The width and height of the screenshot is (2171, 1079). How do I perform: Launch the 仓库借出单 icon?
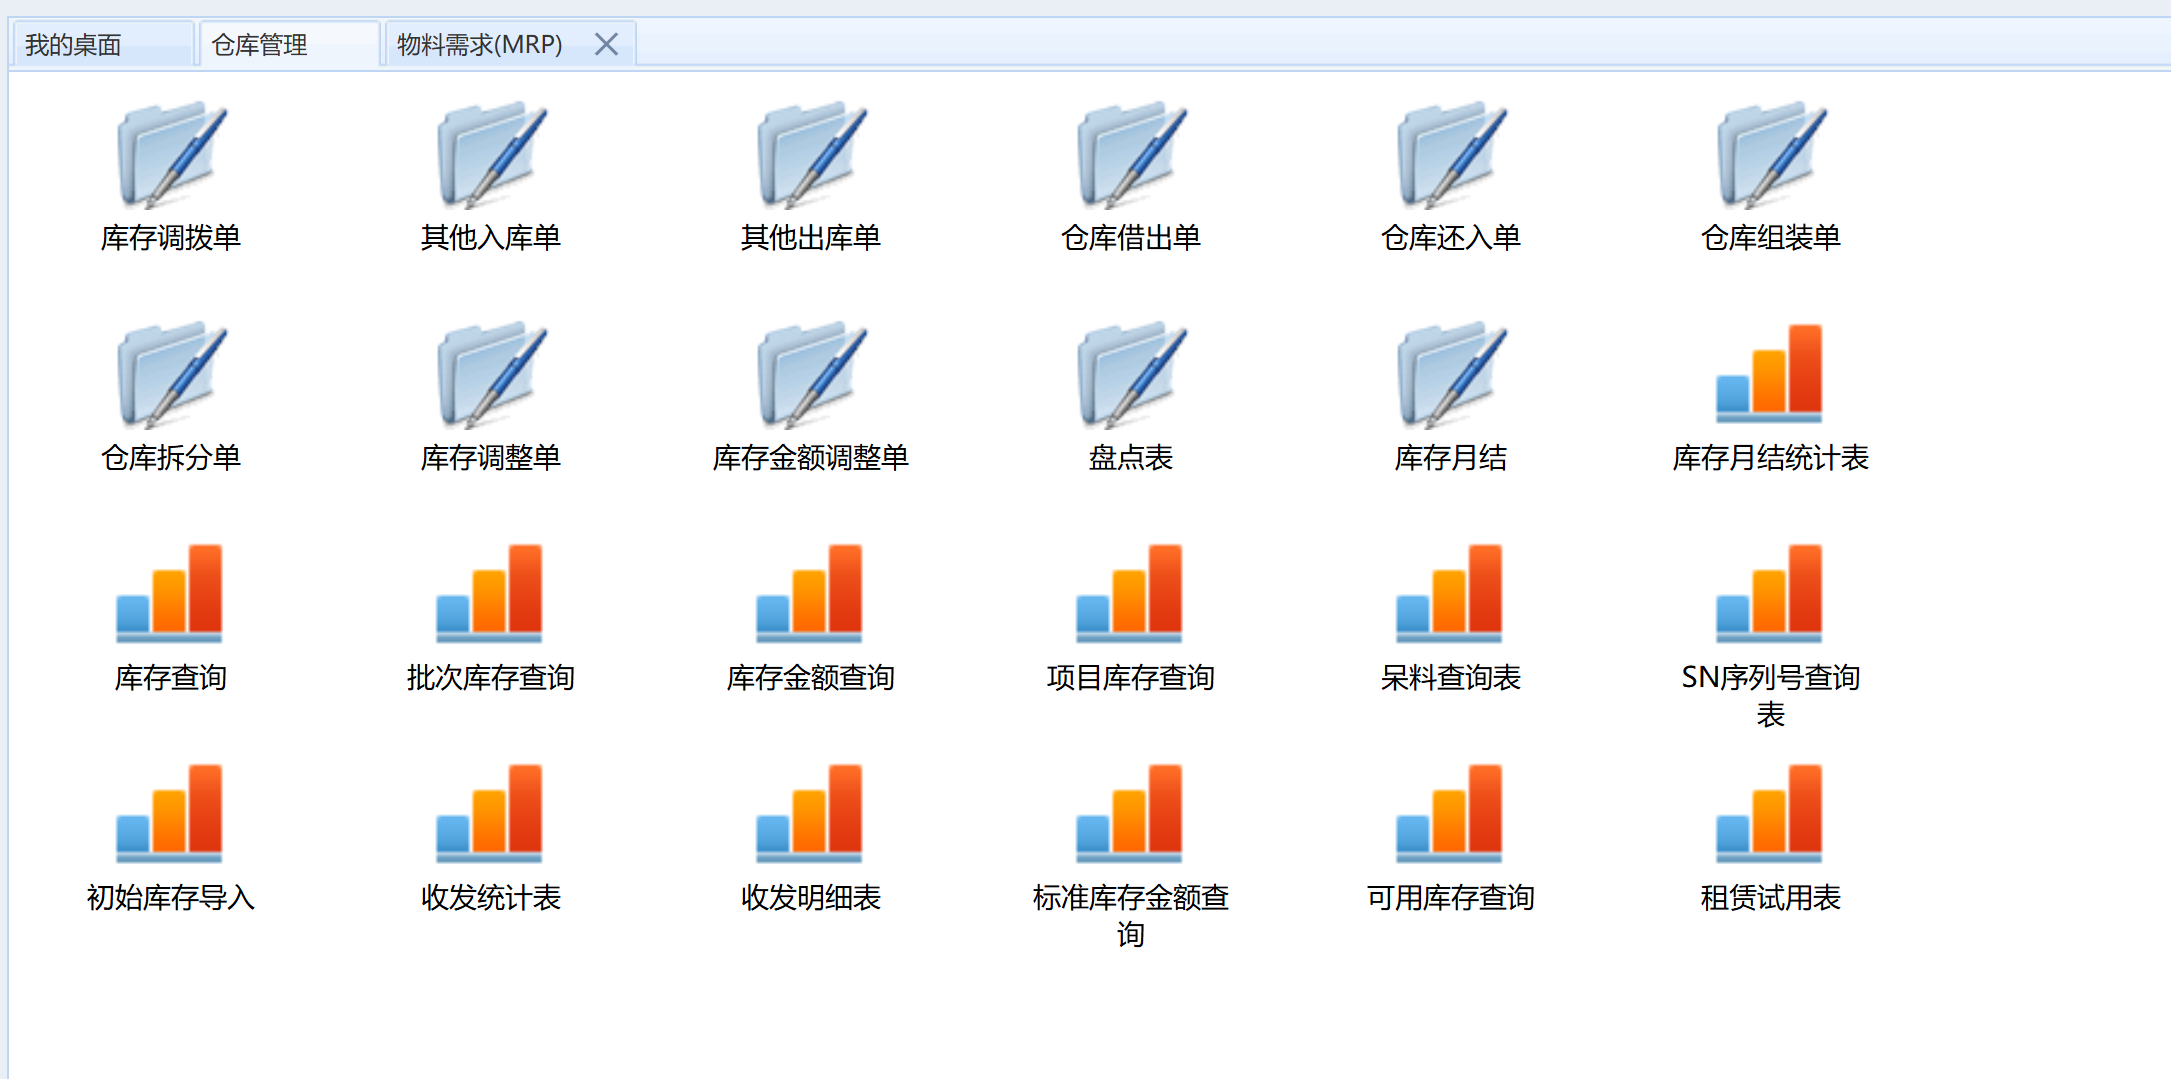[1131, 155]
